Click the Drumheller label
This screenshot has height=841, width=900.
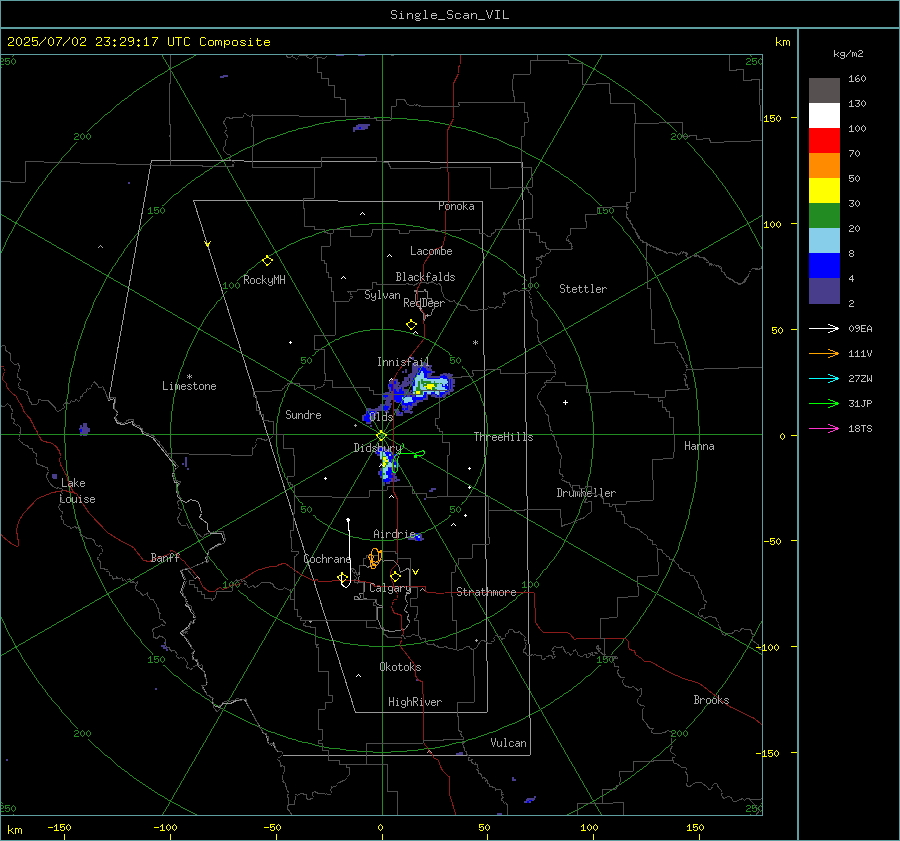(x=586, y=493)
